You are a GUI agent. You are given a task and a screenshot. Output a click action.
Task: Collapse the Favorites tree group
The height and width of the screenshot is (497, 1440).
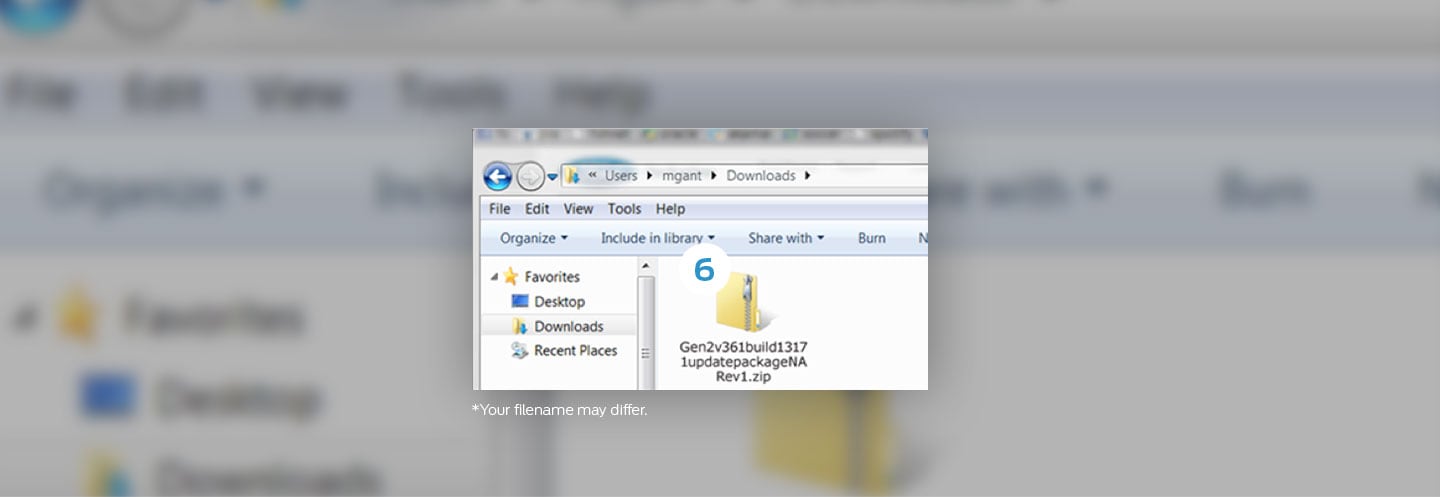494,277
